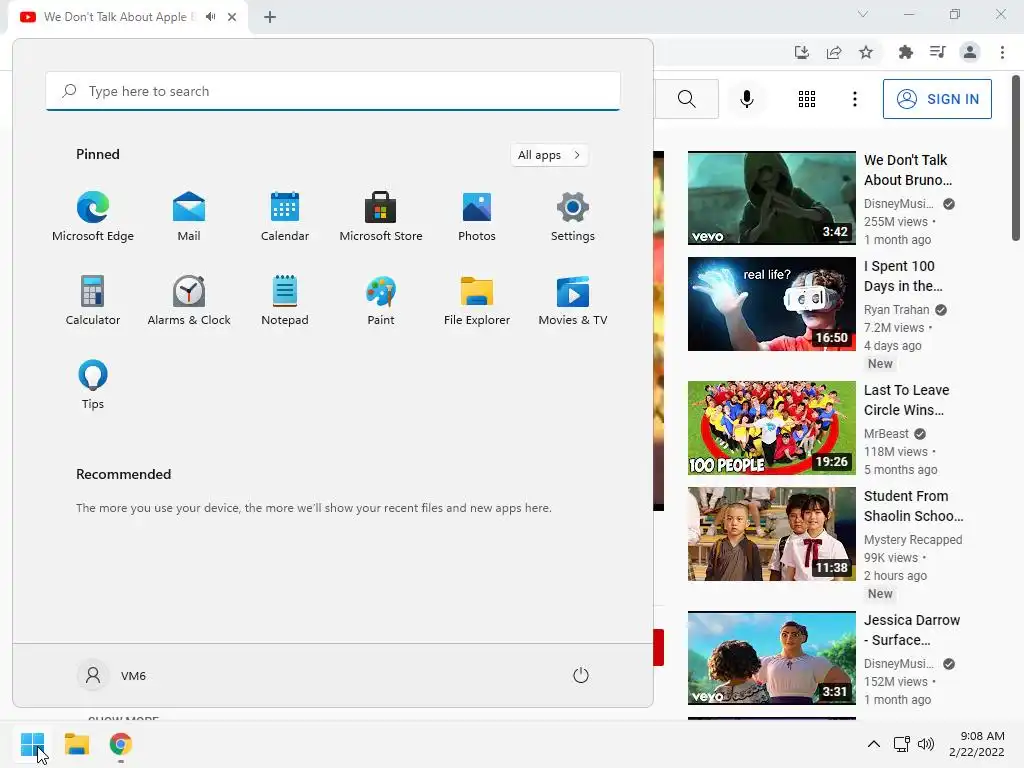Viewport: 1024px width, 768px height.
Task: Click the power button in Start menu
Action: pos(581,675)
